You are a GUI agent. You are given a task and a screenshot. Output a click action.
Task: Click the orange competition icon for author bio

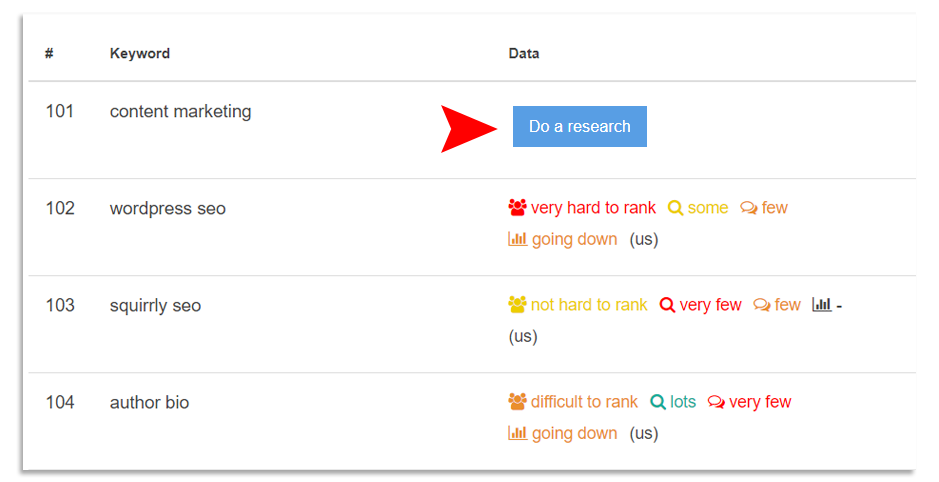coord(517,401)
